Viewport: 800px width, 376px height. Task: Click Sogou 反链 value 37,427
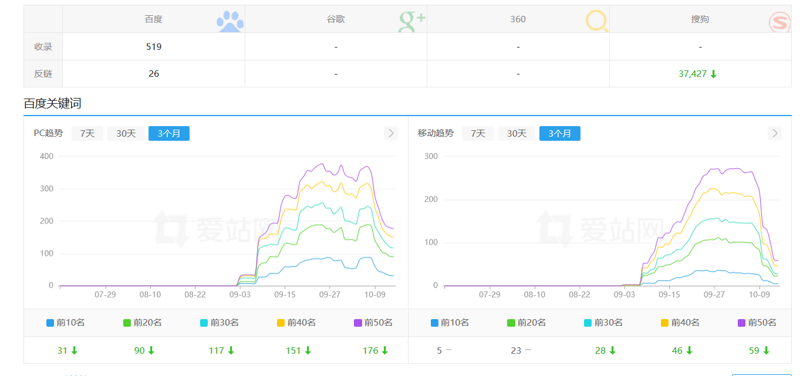point(692,74)
